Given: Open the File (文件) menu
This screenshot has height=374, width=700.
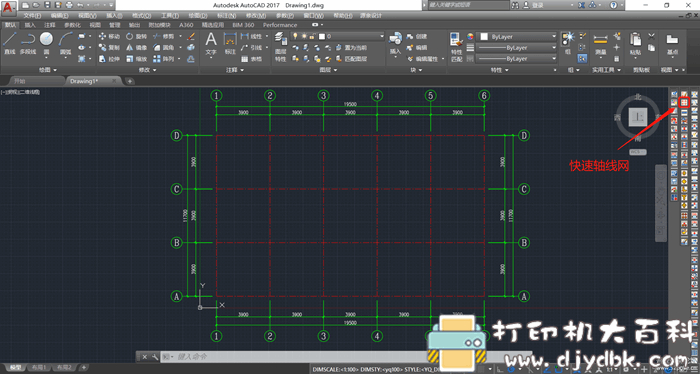Looking at the screenshot, I should [x=32, y=16].
